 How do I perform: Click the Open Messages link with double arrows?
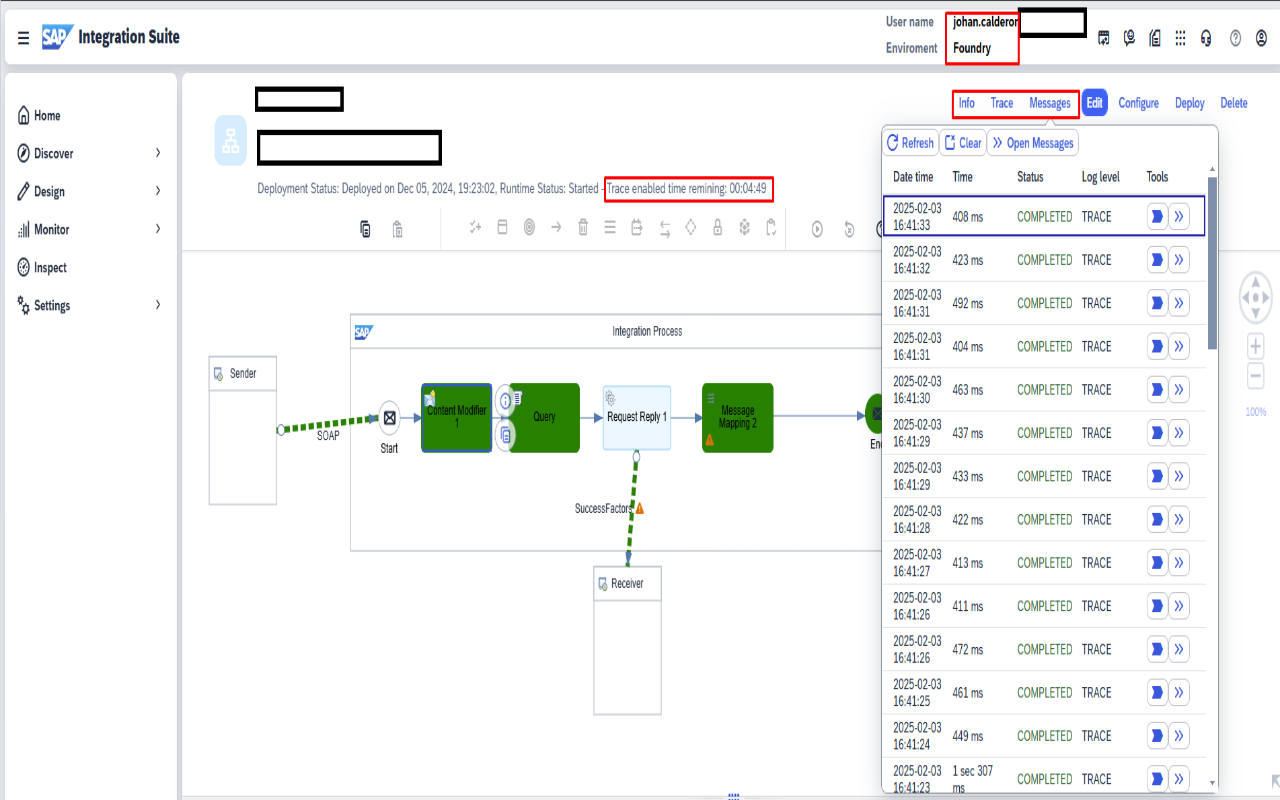(x=1032, y=142)
